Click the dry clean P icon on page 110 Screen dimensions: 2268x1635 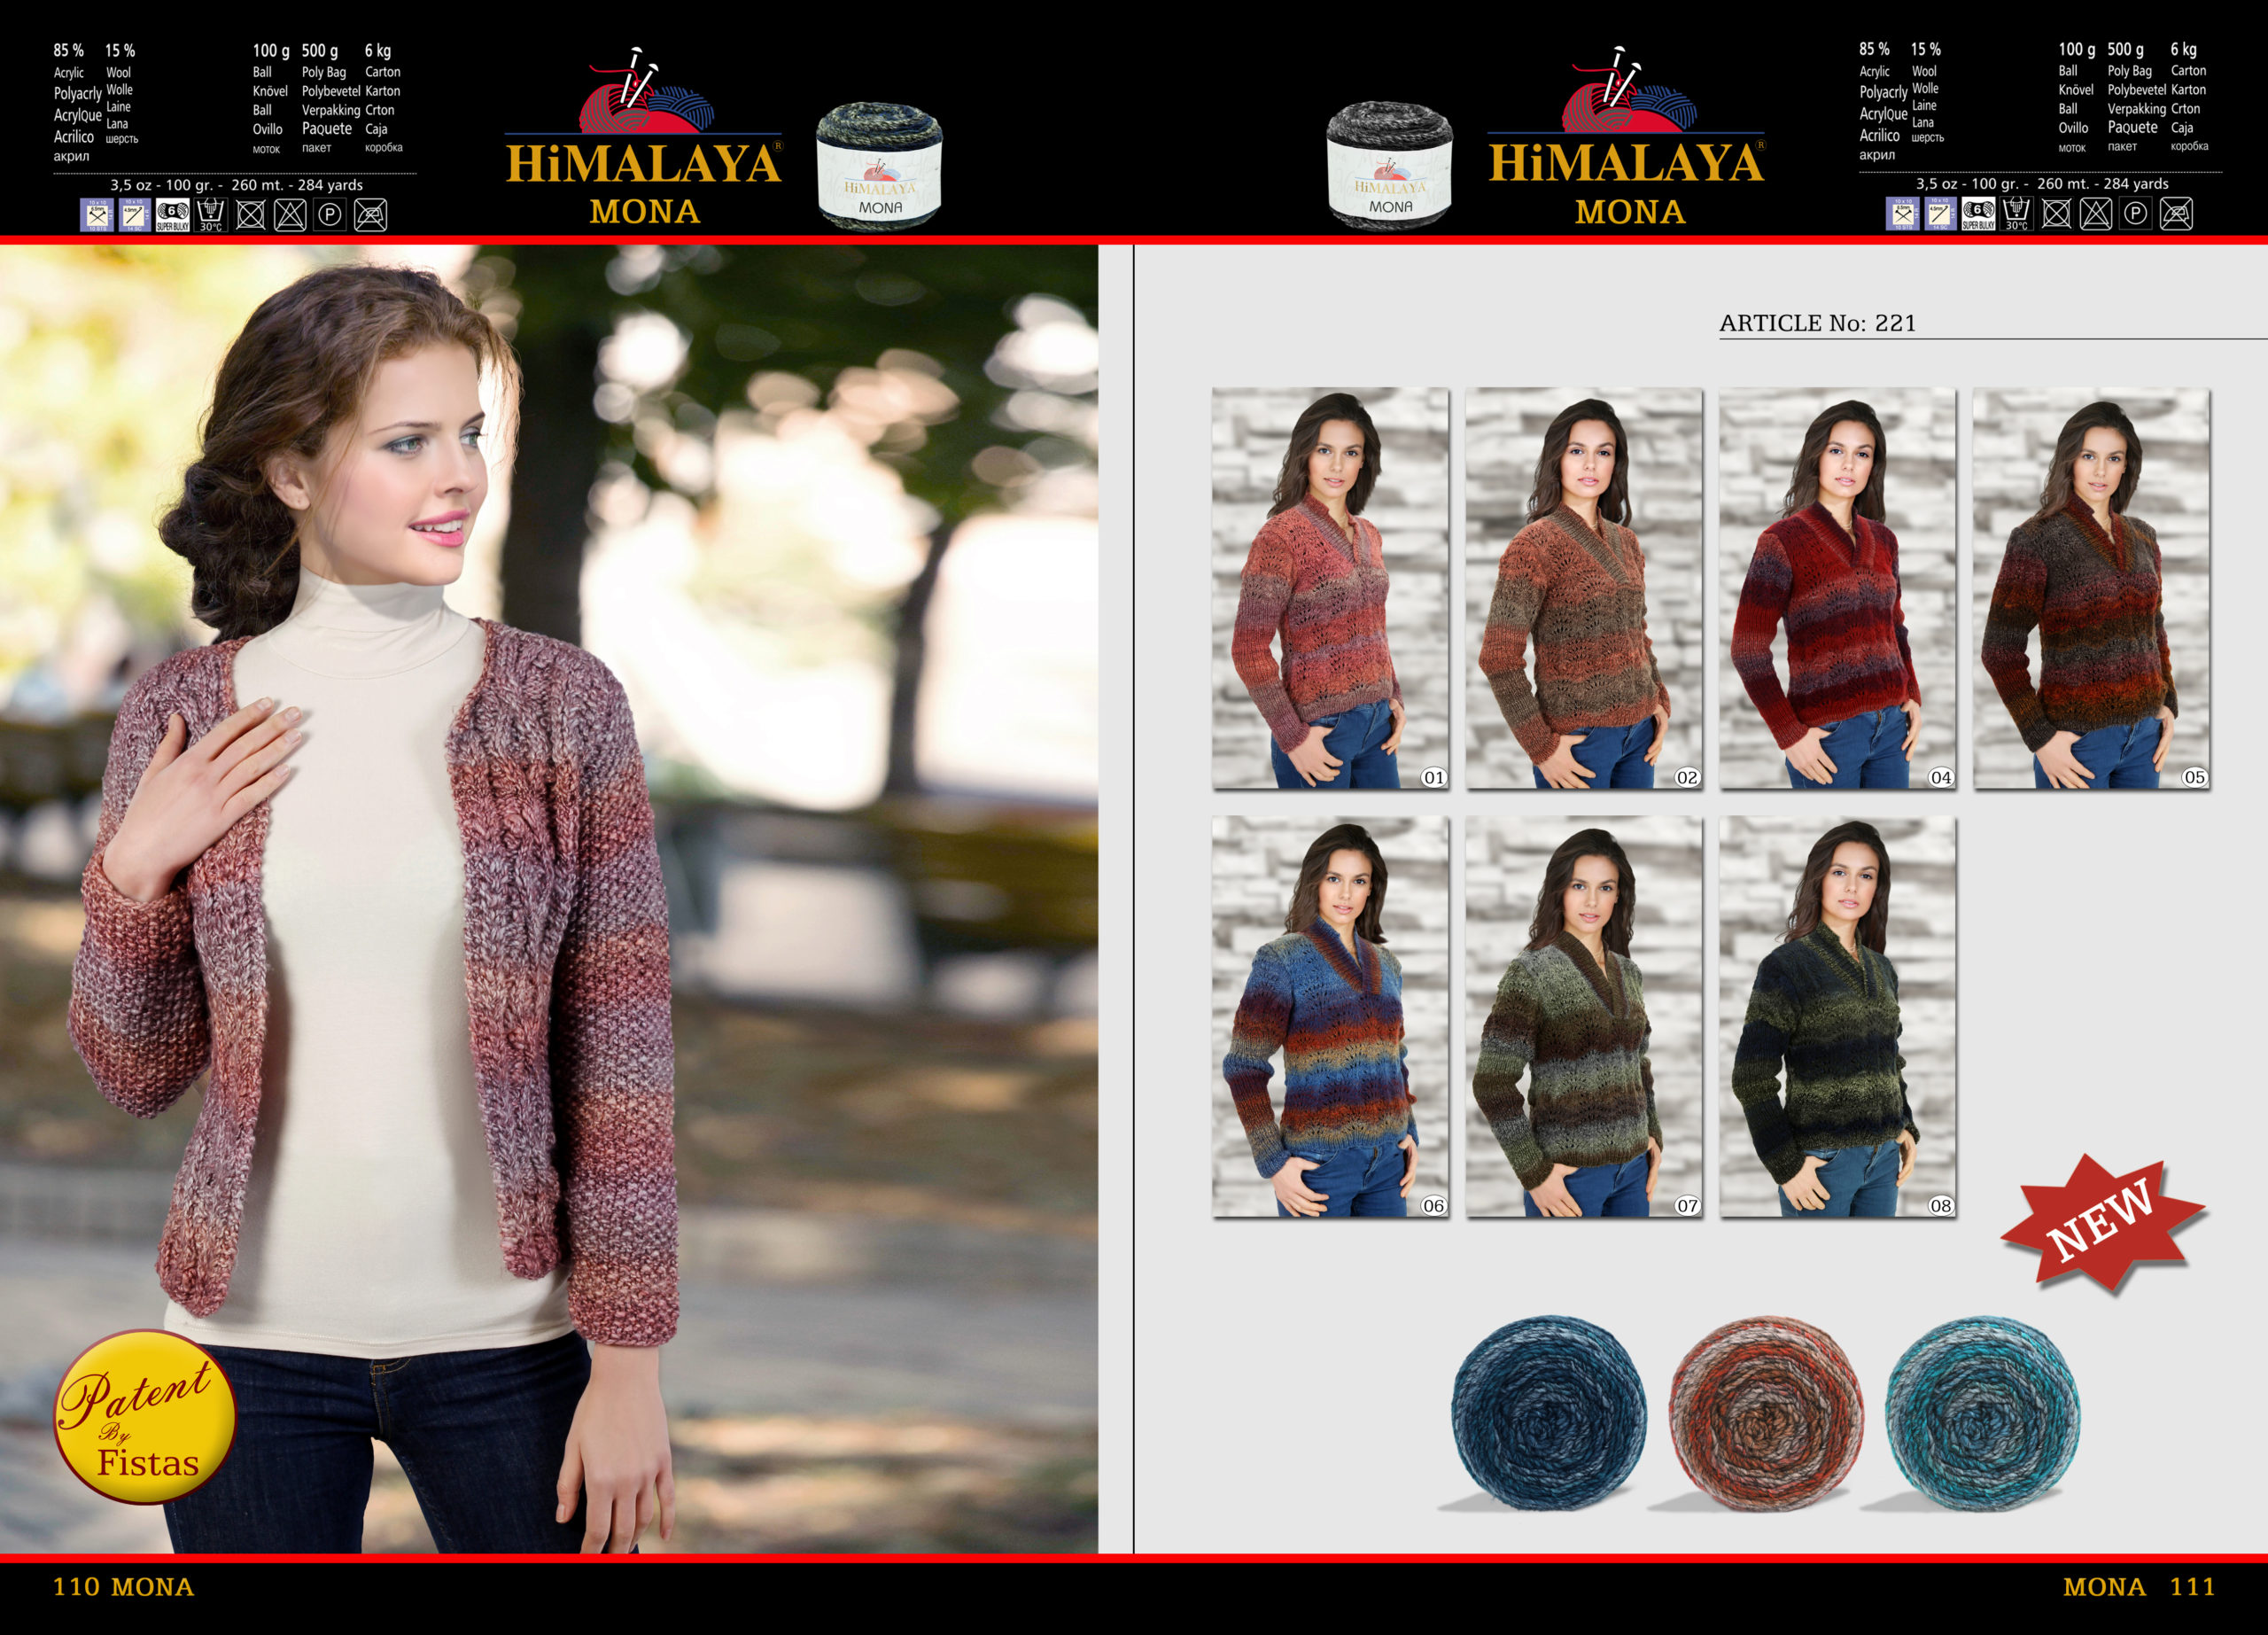[330, 215]
